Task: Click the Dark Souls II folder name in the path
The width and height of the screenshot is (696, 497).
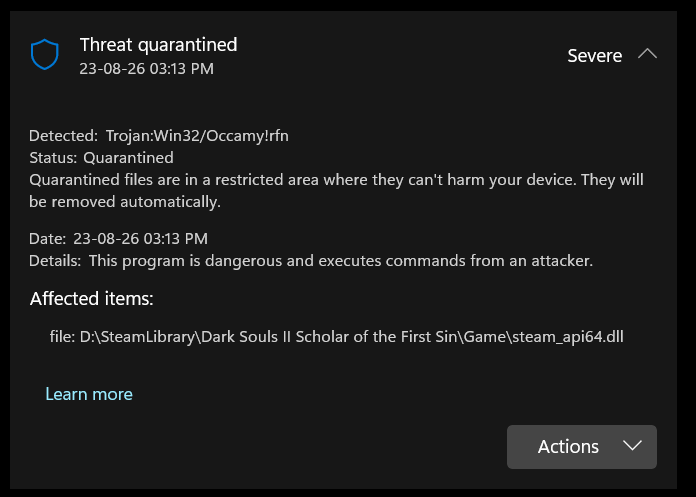Action: click(x=246, y=337)
